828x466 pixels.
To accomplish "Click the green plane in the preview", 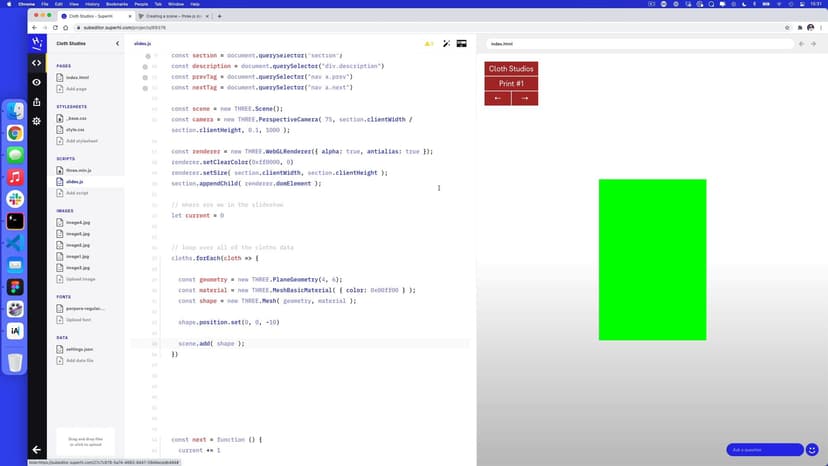I will [652, 259].
